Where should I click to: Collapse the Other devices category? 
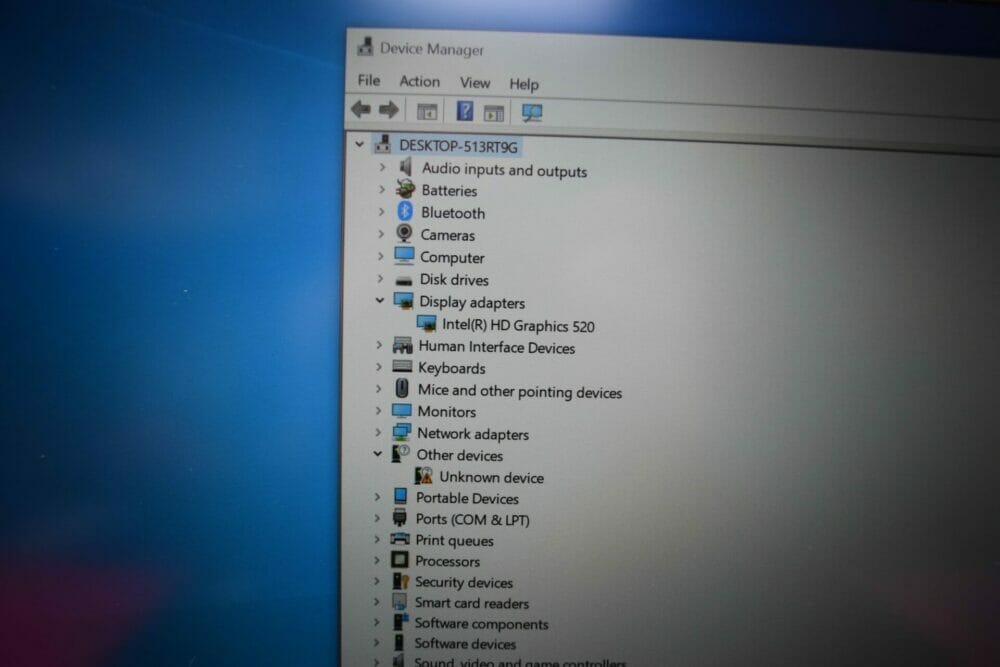(378, 454)
